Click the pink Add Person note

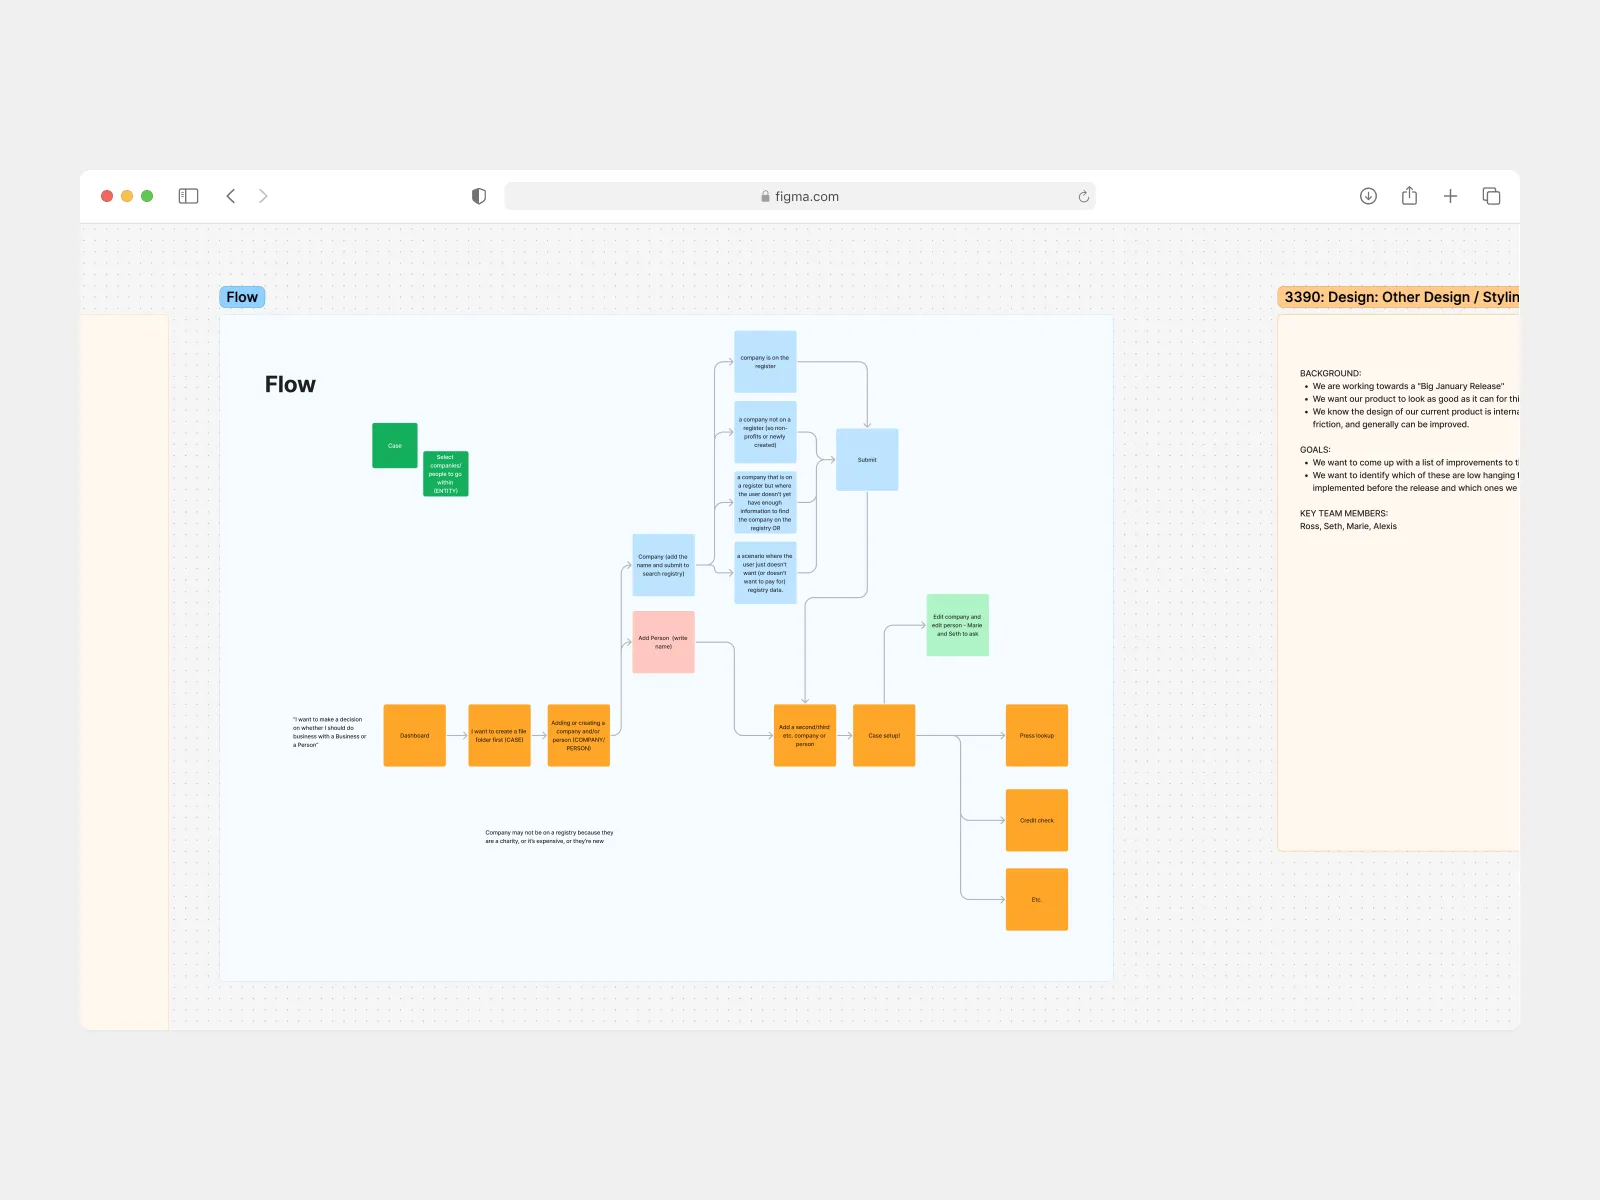[x=663, y=642]
